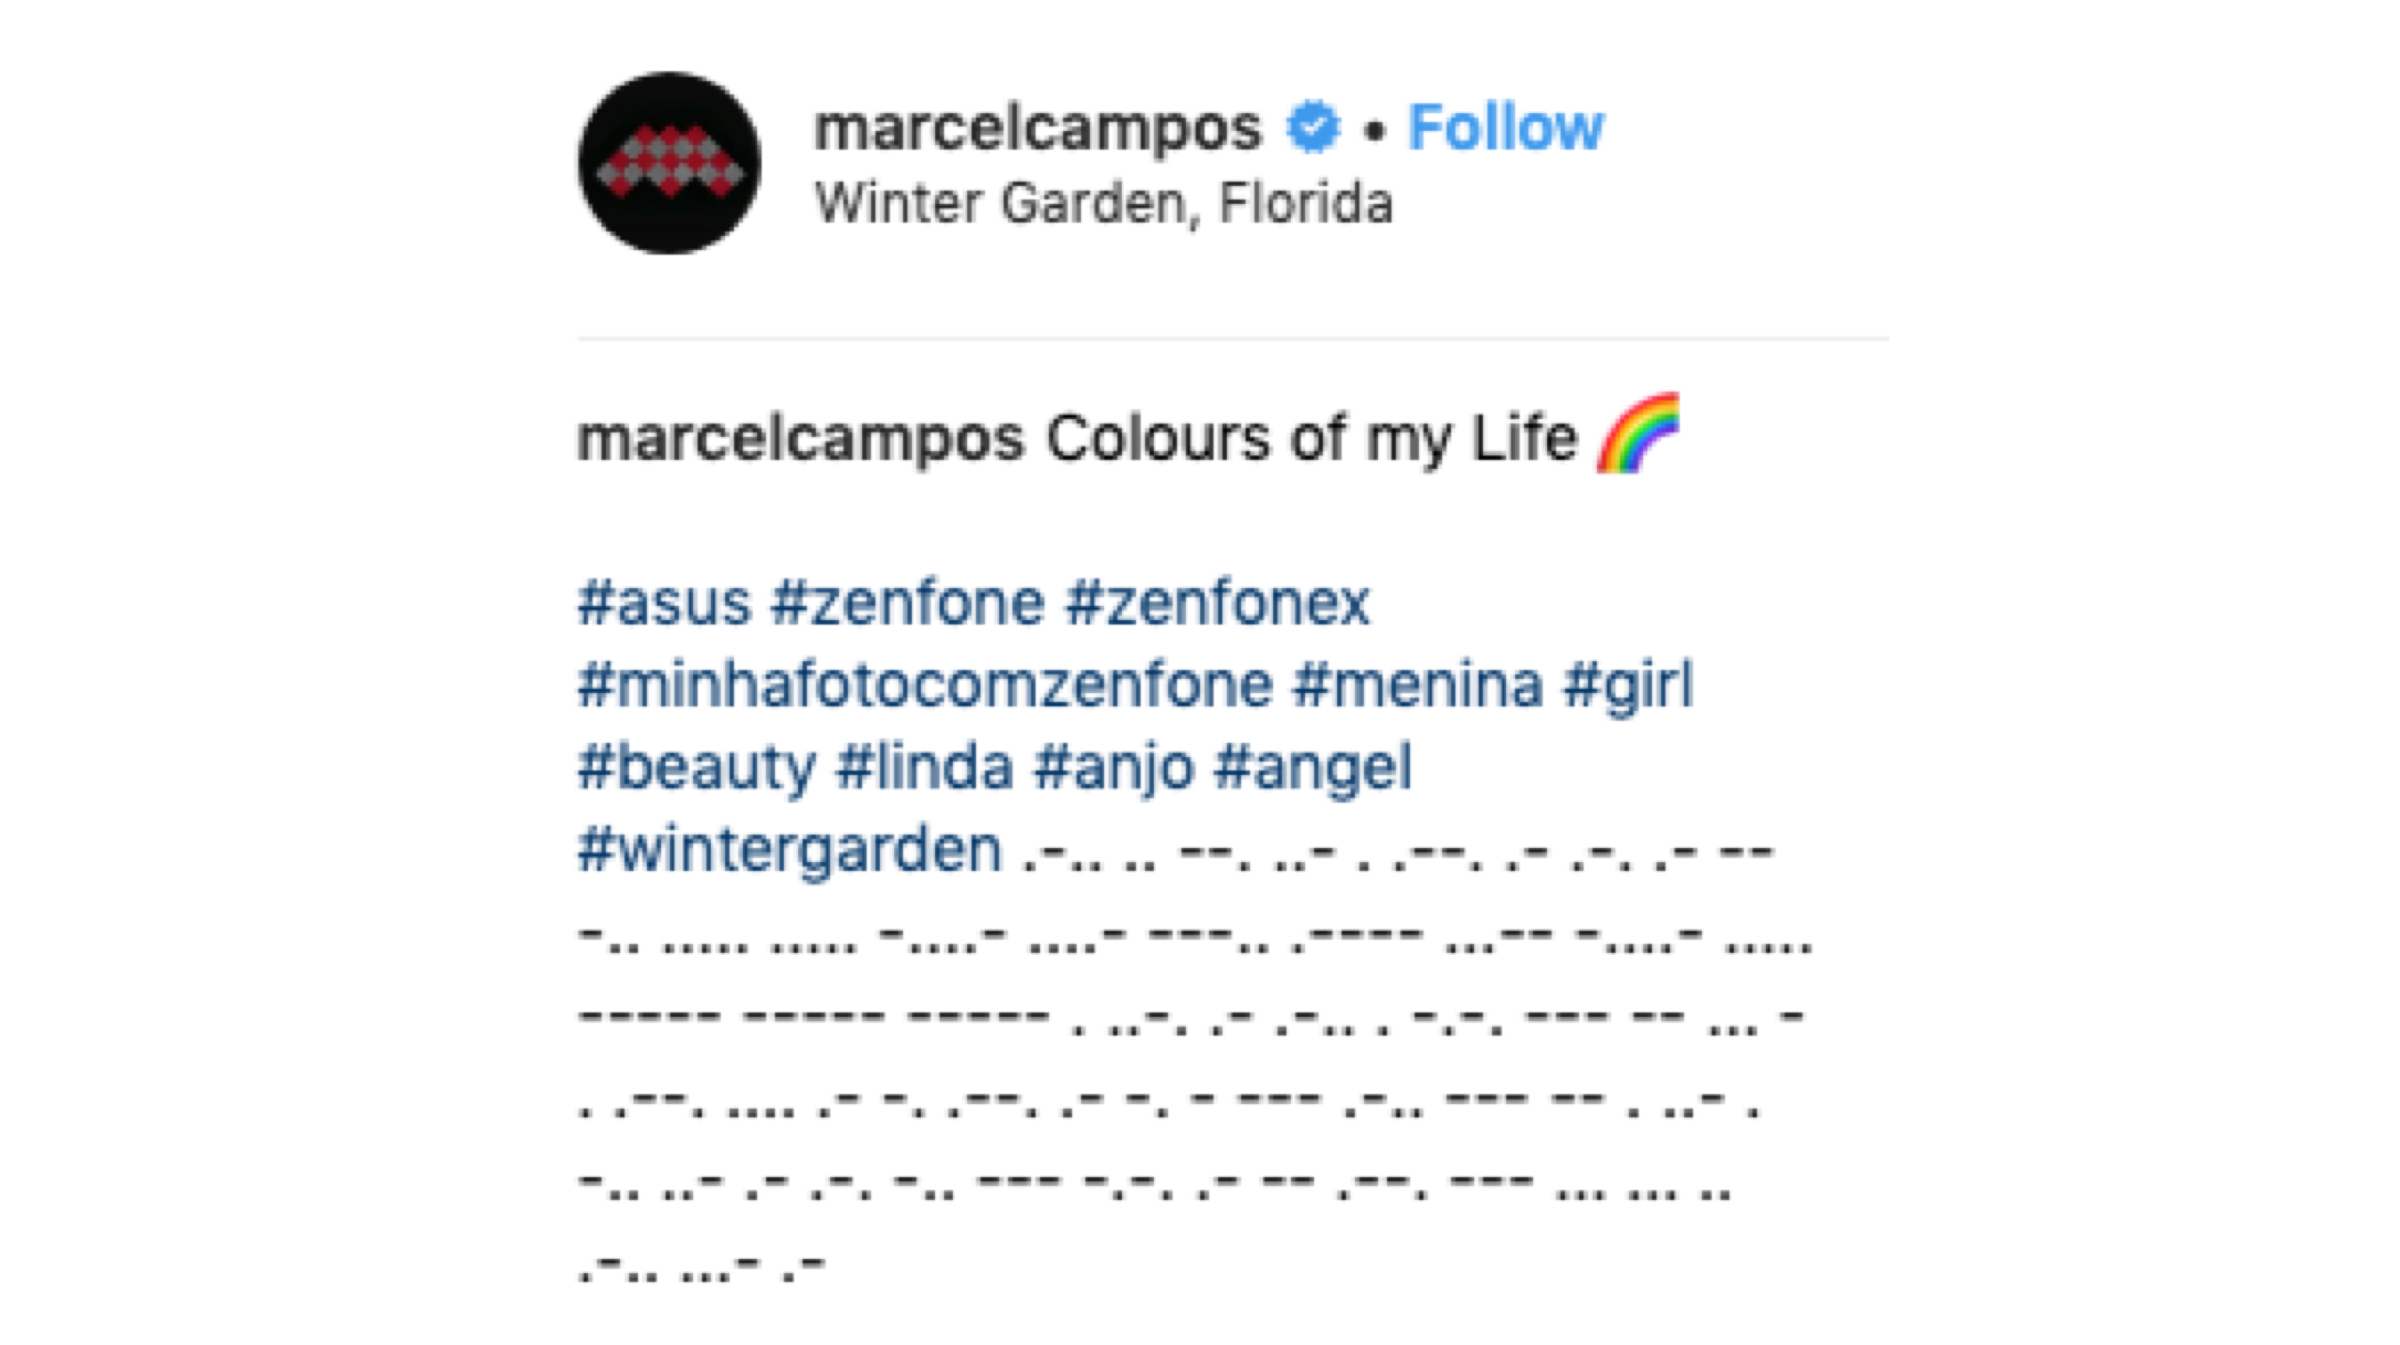This screenshot has height=1345, width=2400.
Task: Follow the marcelcampos account
Action: 1506,128
